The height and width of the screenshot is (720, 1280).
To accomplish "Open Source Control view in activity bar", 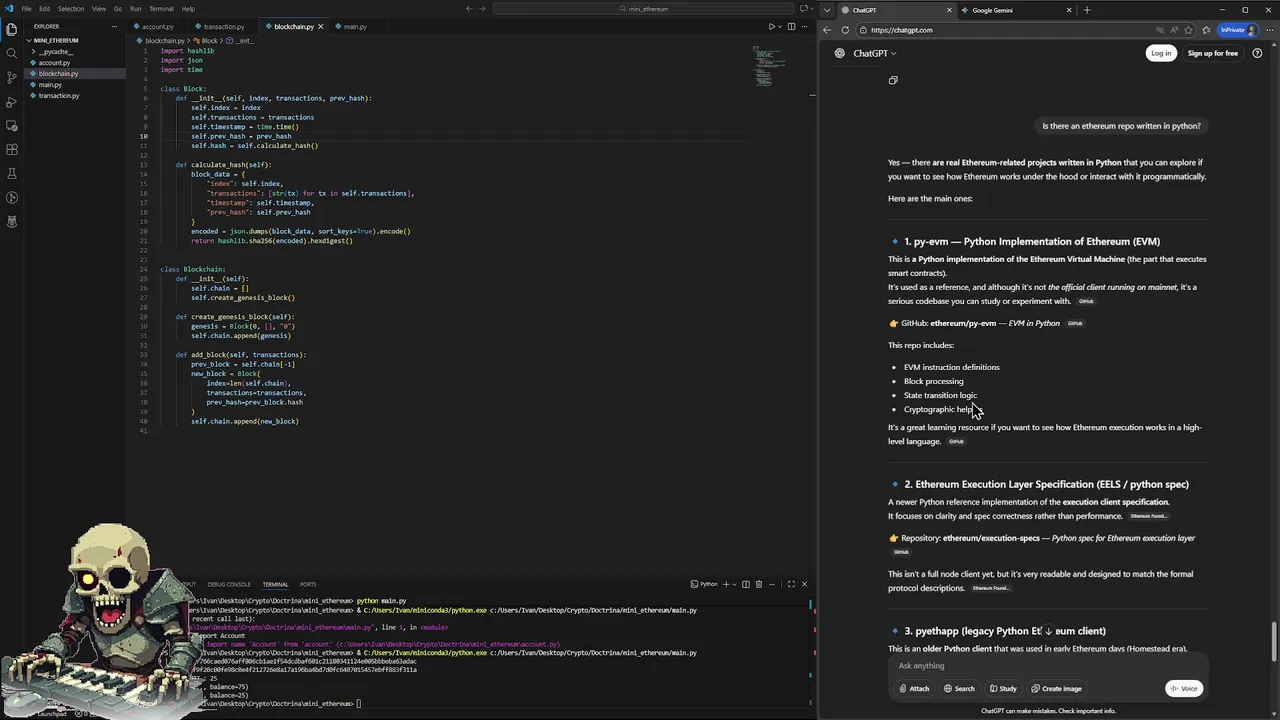I will [x=11, y=77].
